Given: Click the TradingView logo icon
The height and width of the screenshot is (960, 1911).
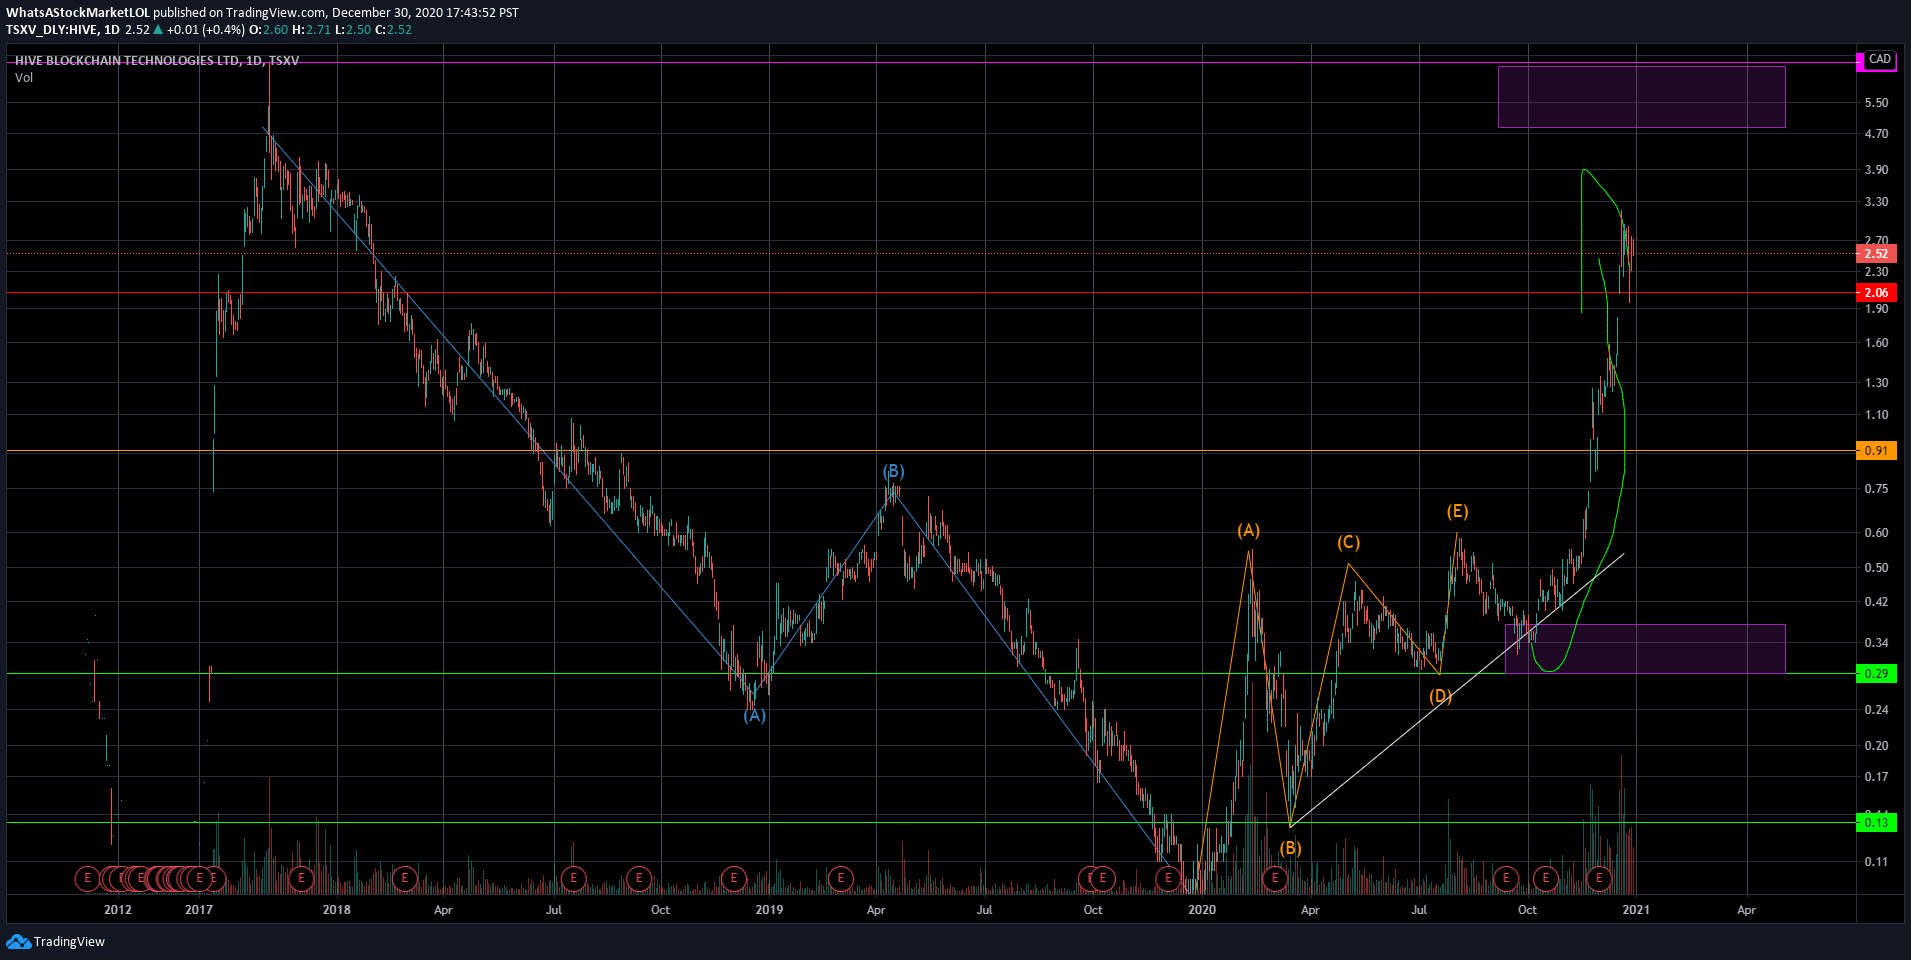Looking at the screenshot, I should coord(18,941).
